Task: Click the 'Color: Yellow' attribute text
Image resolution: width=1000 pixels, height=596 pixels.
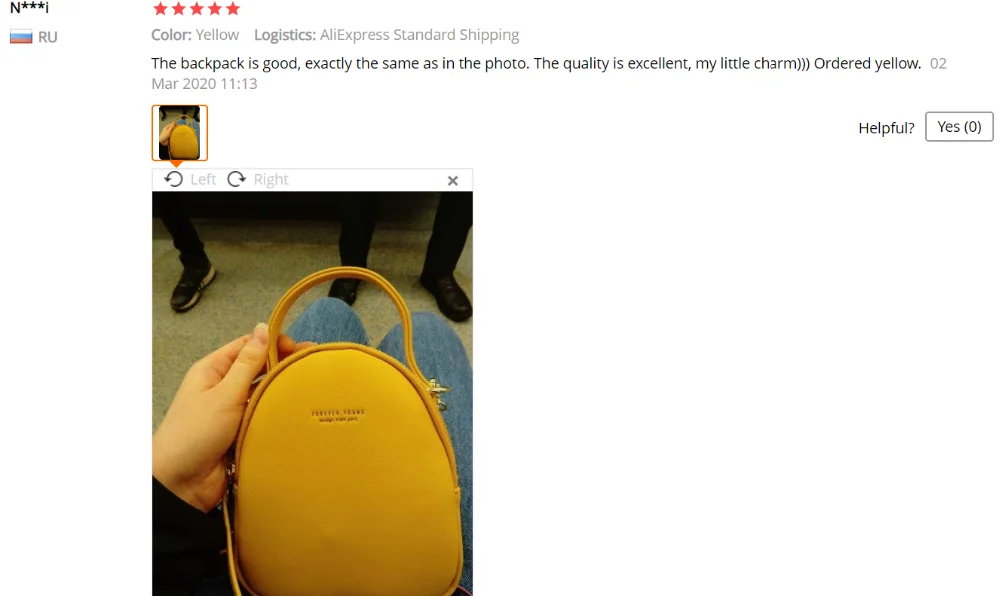Action: (195, 34)
